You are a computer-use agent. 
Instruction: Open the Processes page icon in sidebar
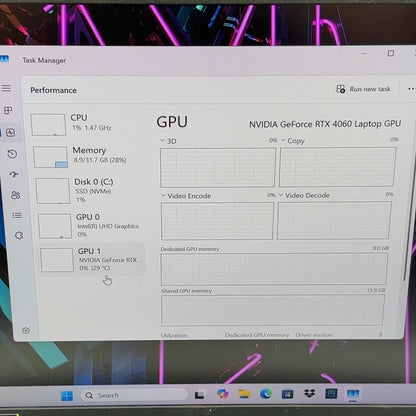(8, 110)
